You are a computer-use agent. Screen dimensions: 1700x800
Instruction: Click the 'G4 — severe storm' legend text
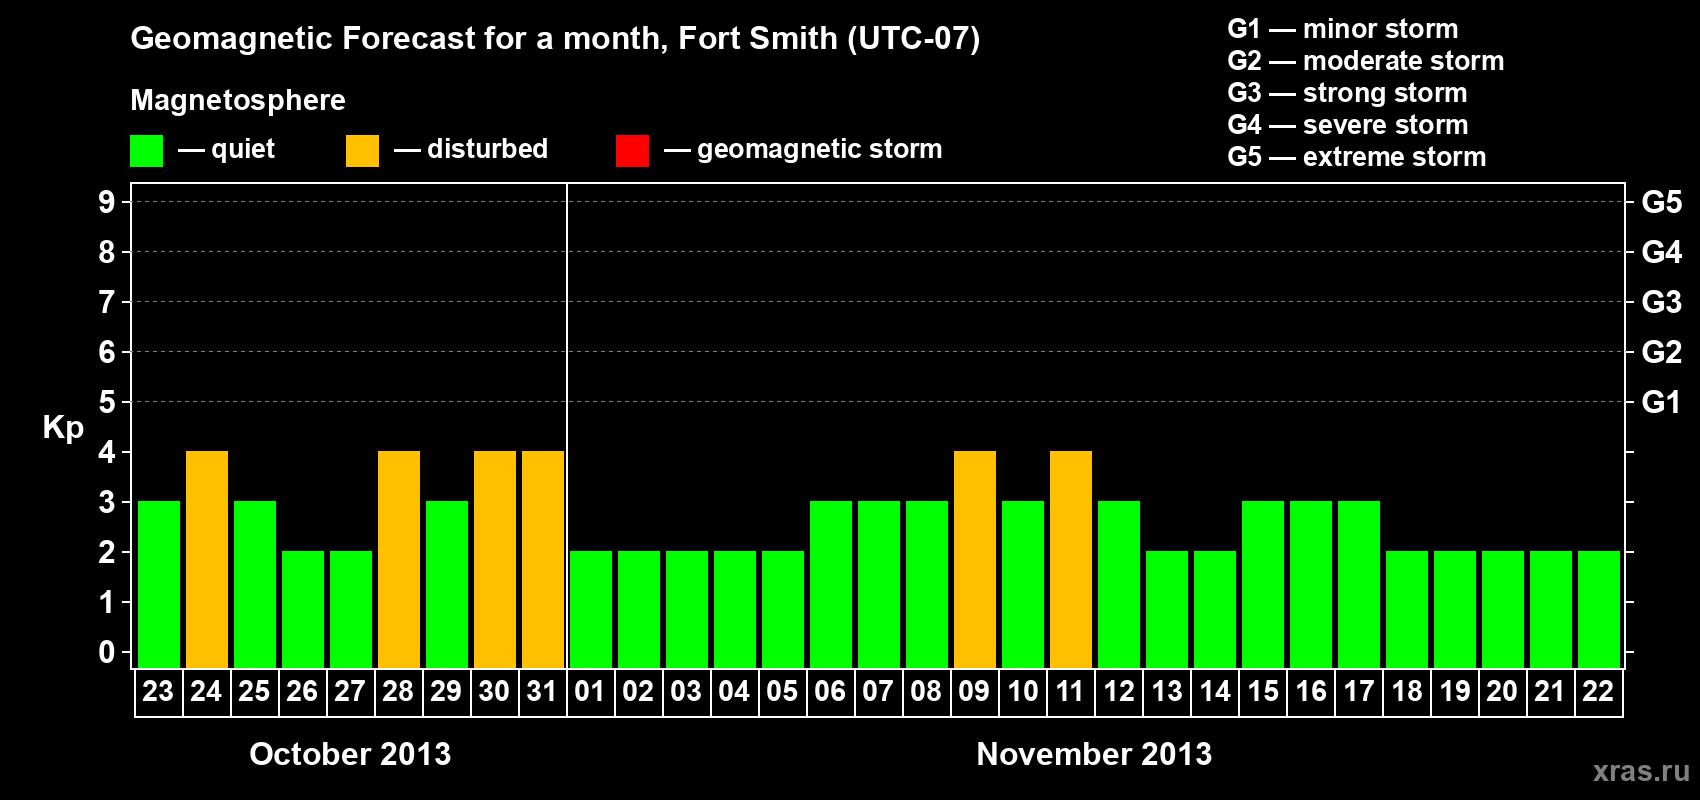1348,125
